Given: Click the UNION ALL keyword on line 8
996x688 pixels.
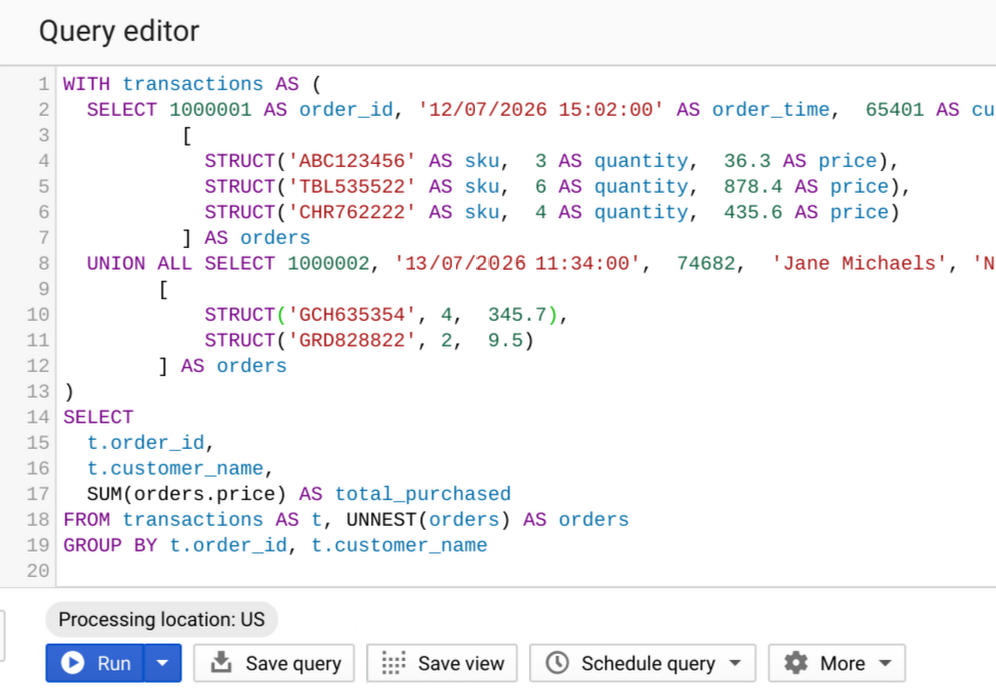Looking at the screenshot, I should pyautogui.click(x=139, y=263).
